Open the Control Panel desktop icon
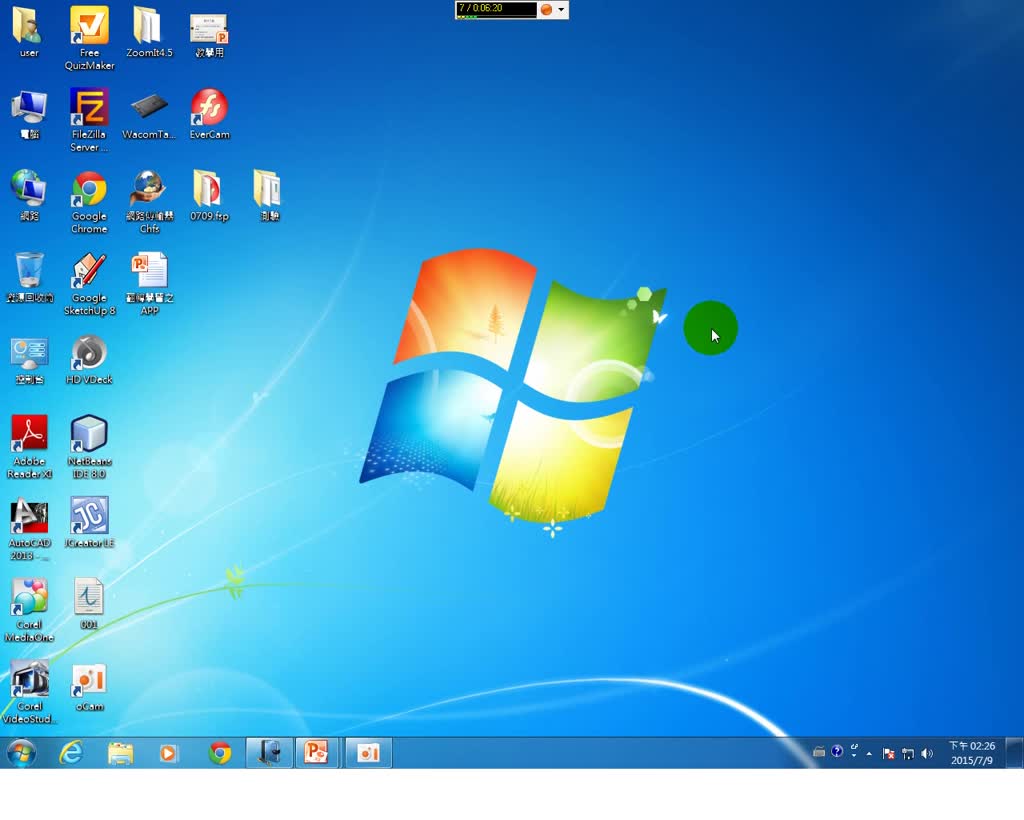 pos(29,360)
